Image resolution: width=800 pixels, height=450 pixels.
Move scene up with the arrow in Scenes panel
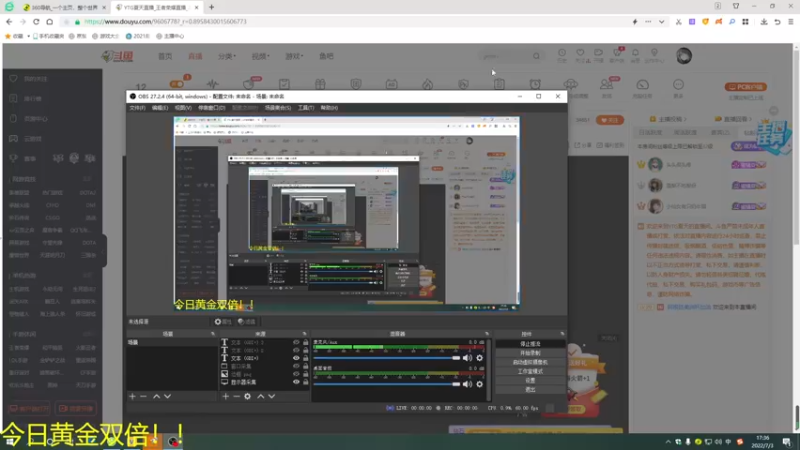157,396
